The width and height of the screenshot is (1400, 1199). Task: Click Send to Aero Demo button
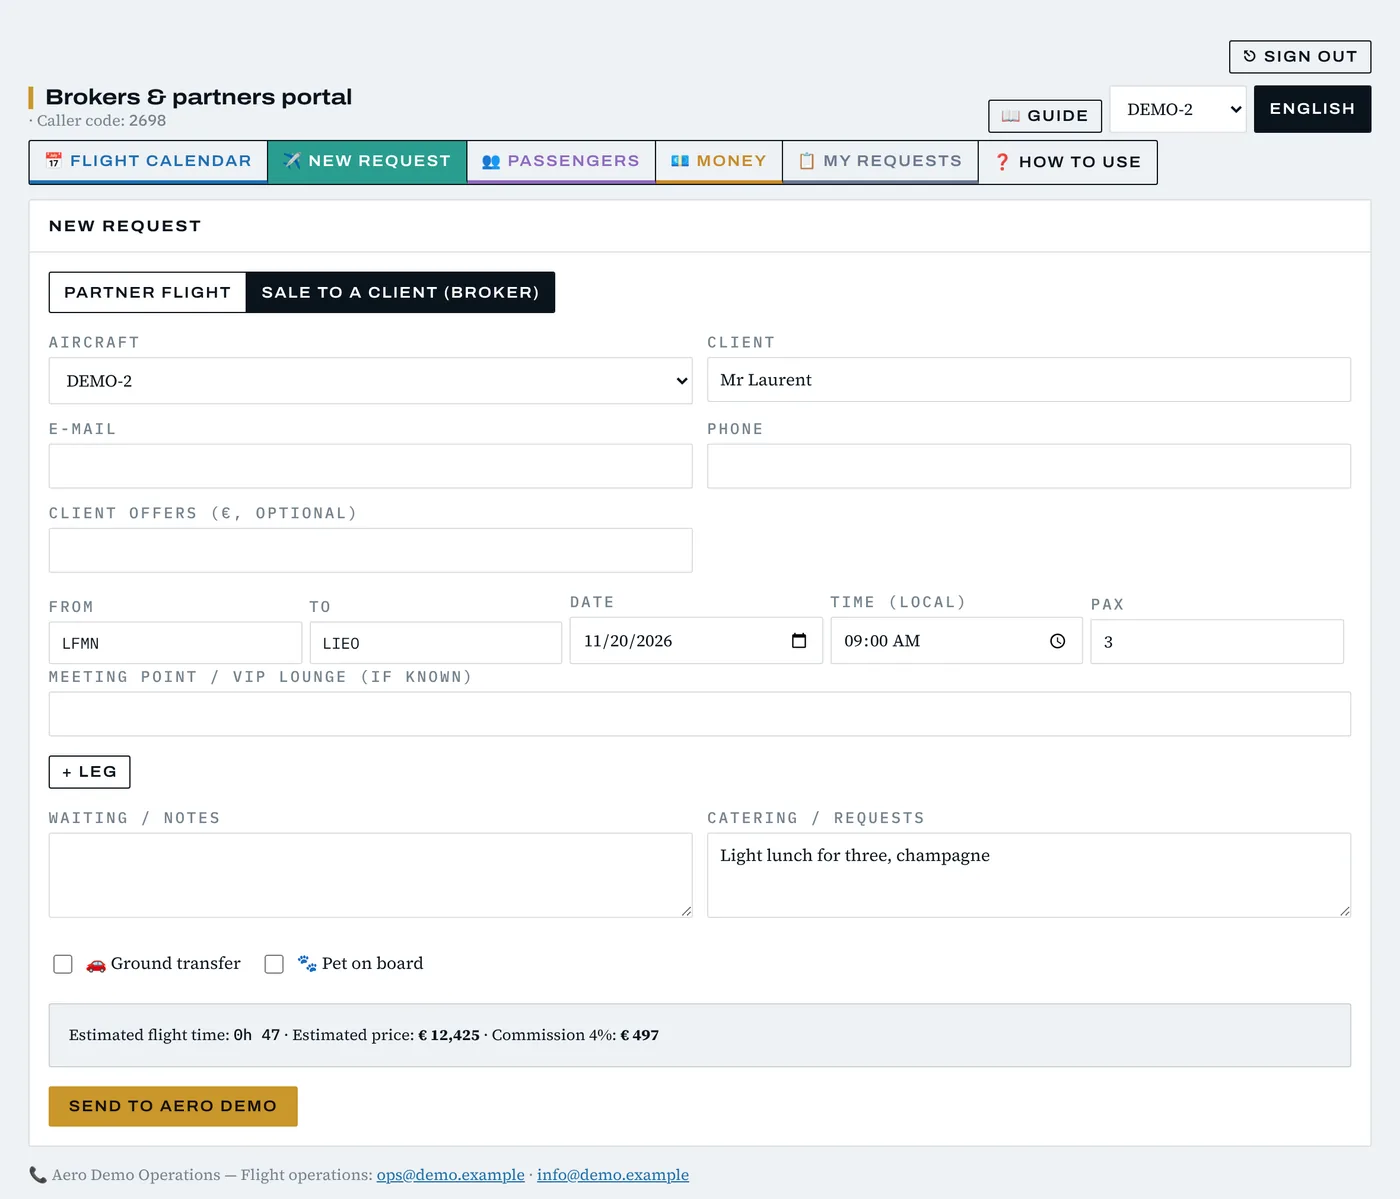pos(173,1106)
